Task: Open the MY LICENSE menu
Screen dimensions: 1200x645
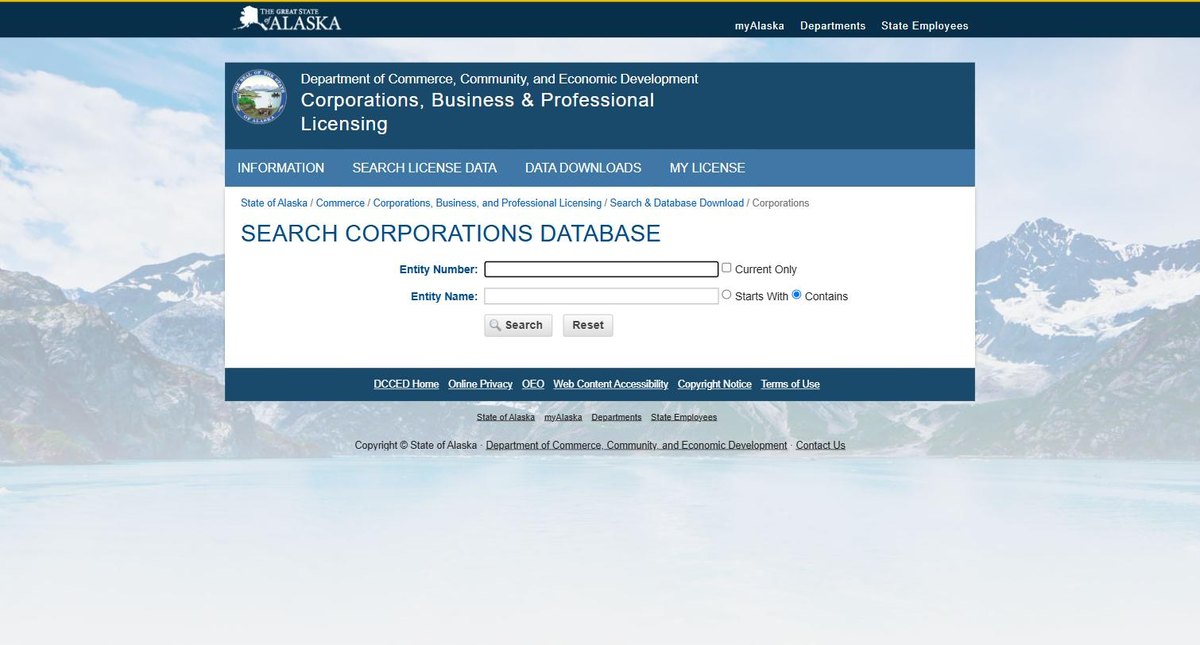Action: click(707, 168)
